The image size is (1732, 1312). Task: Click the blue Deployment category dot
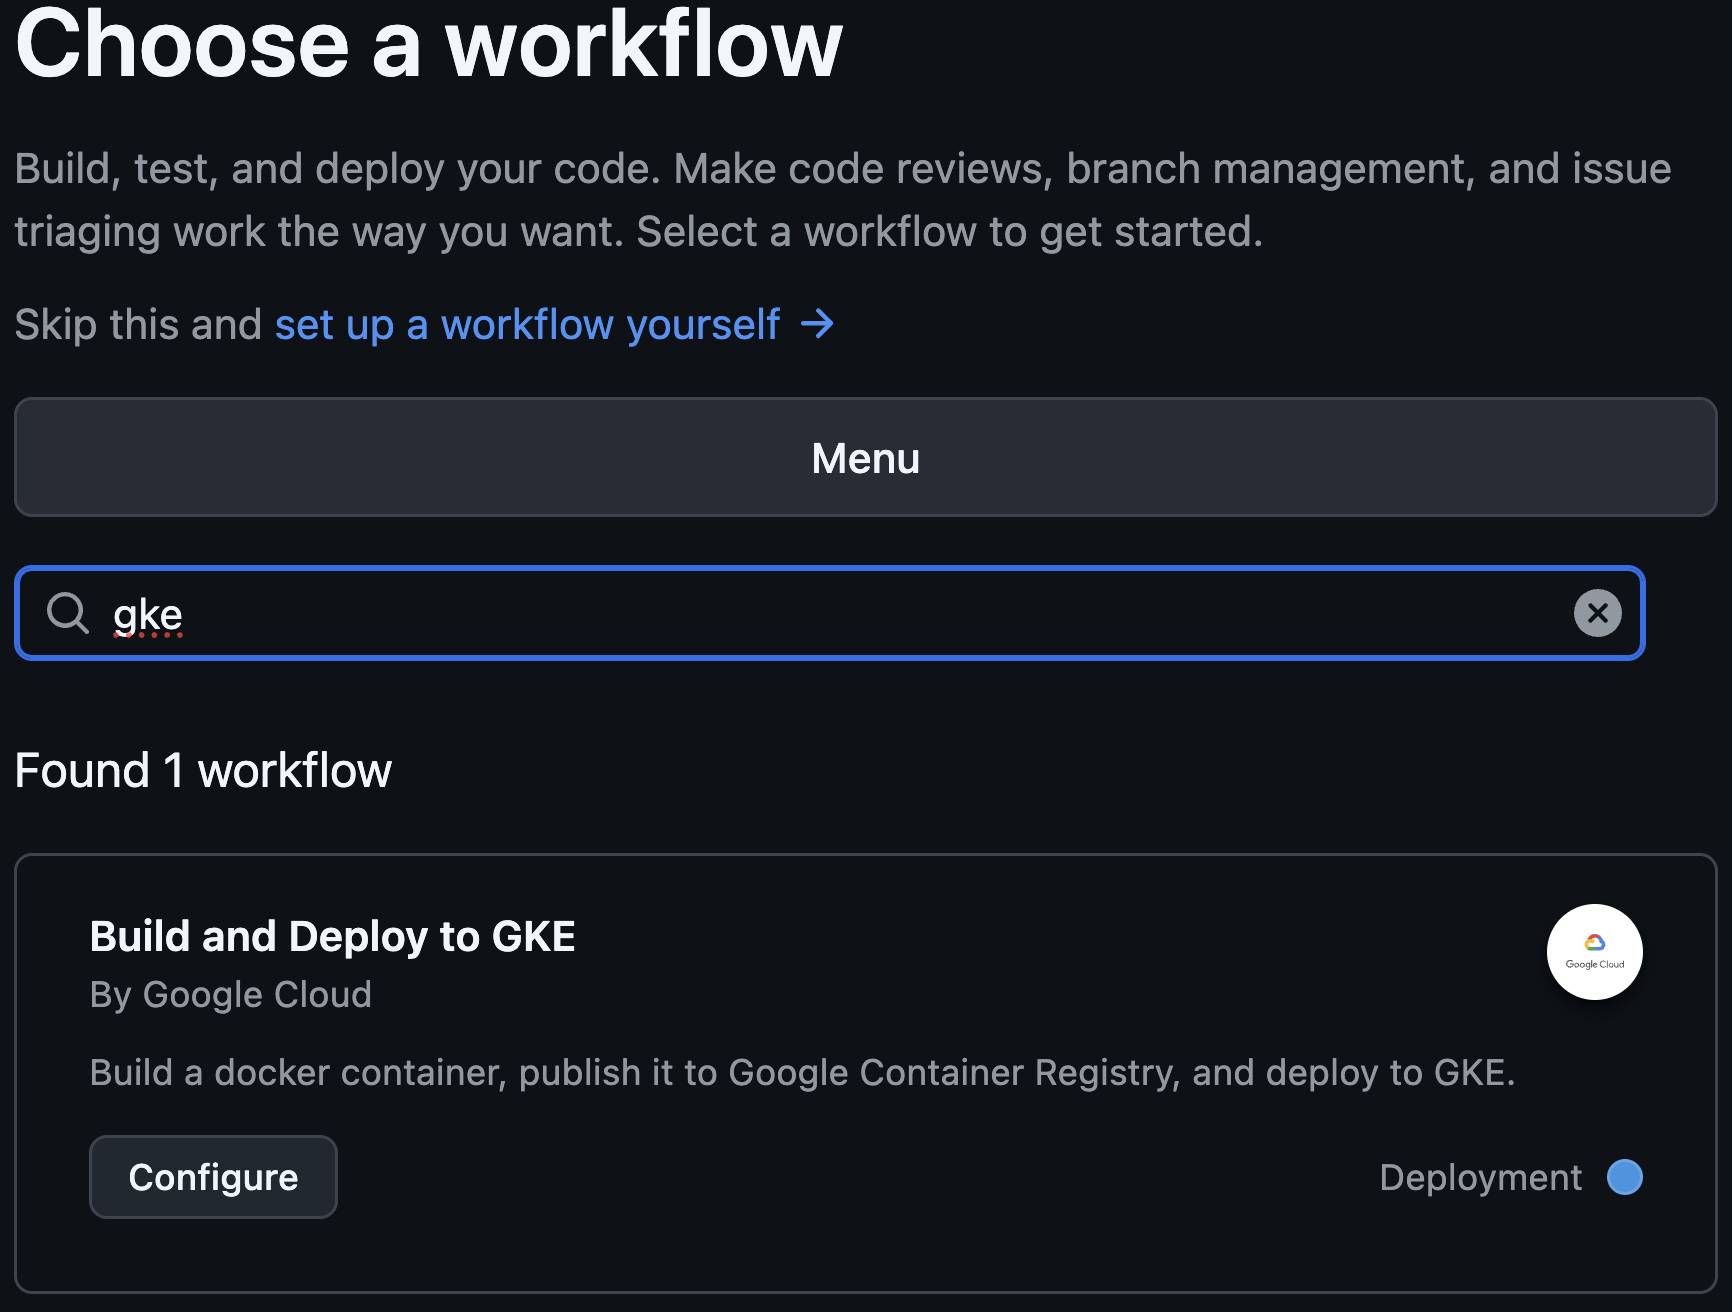pos(1624,1177)
